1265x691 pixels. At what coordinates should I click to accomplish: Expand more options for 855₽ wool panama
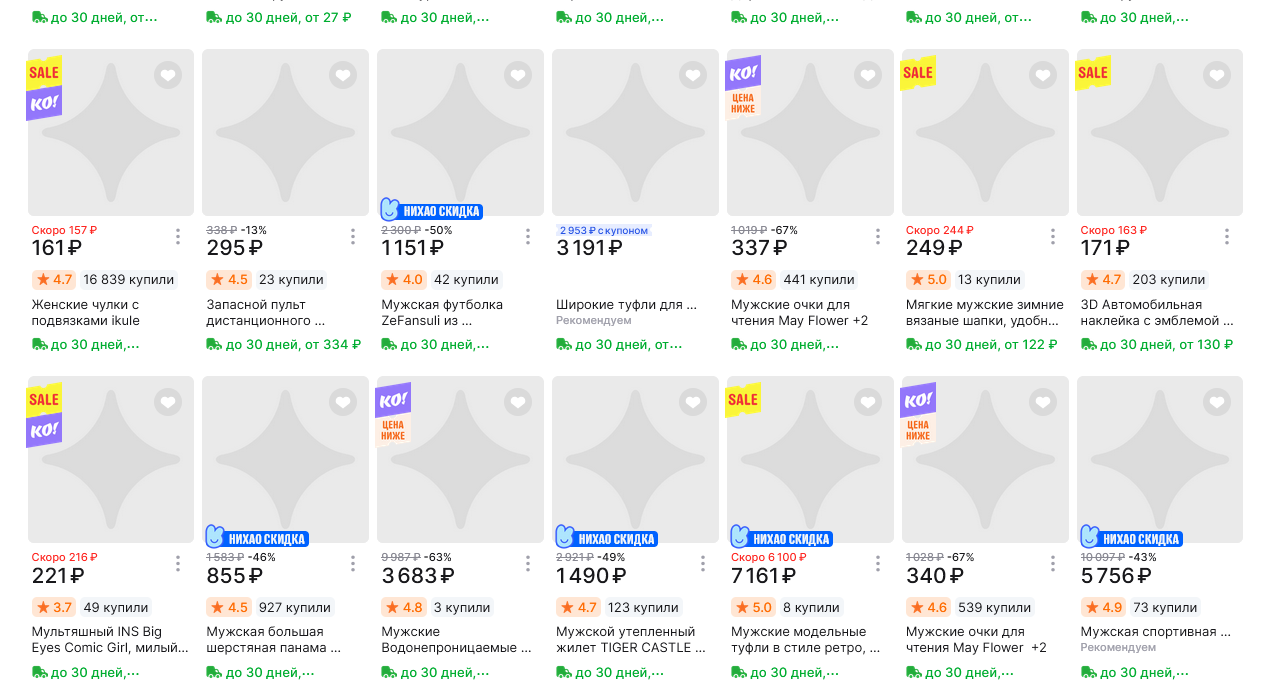point(353,564)
